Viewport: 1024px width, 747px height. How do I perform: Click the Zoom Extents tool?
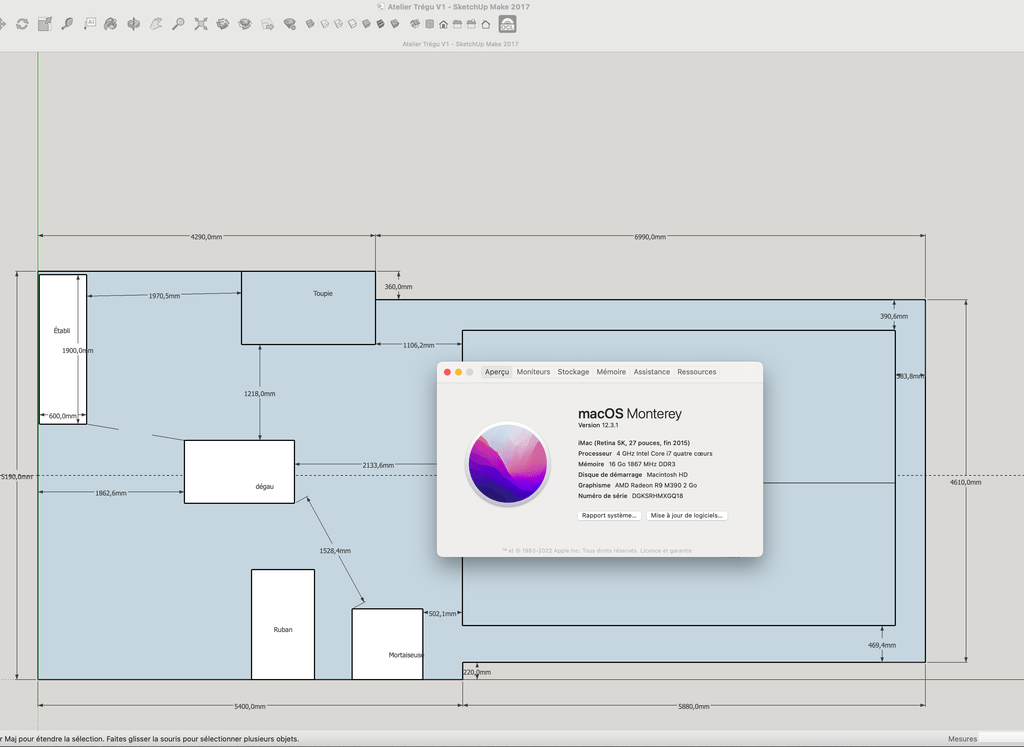[x=200, y=24]
